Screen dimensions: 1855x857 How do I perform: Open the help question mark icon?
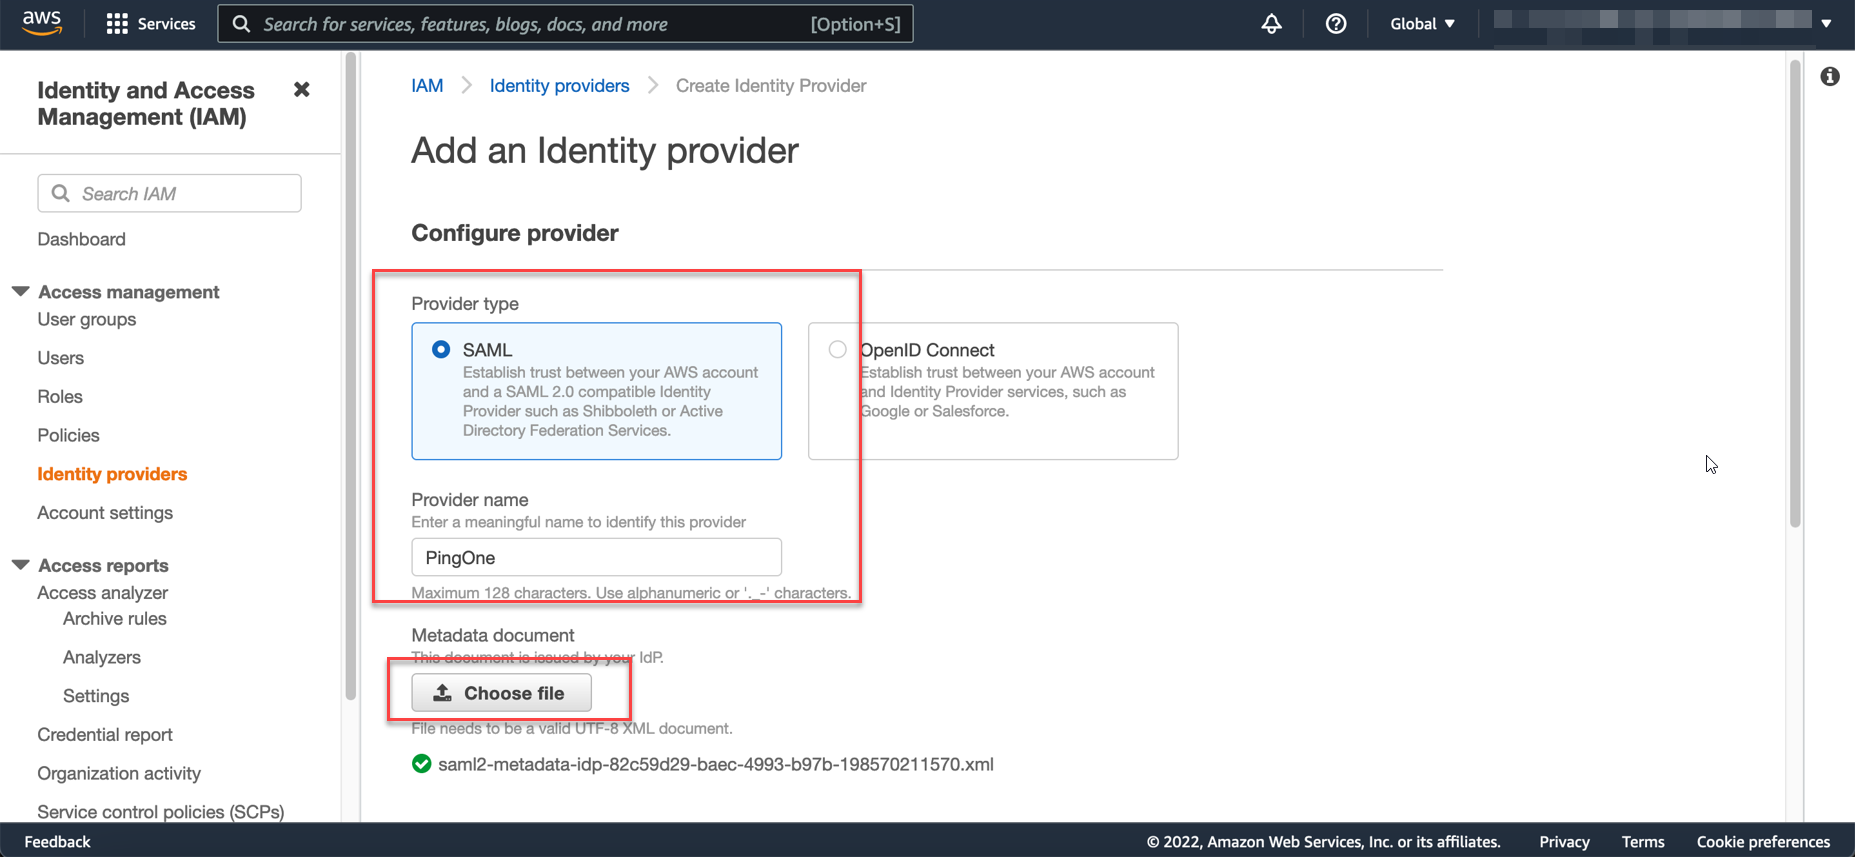1336,24
